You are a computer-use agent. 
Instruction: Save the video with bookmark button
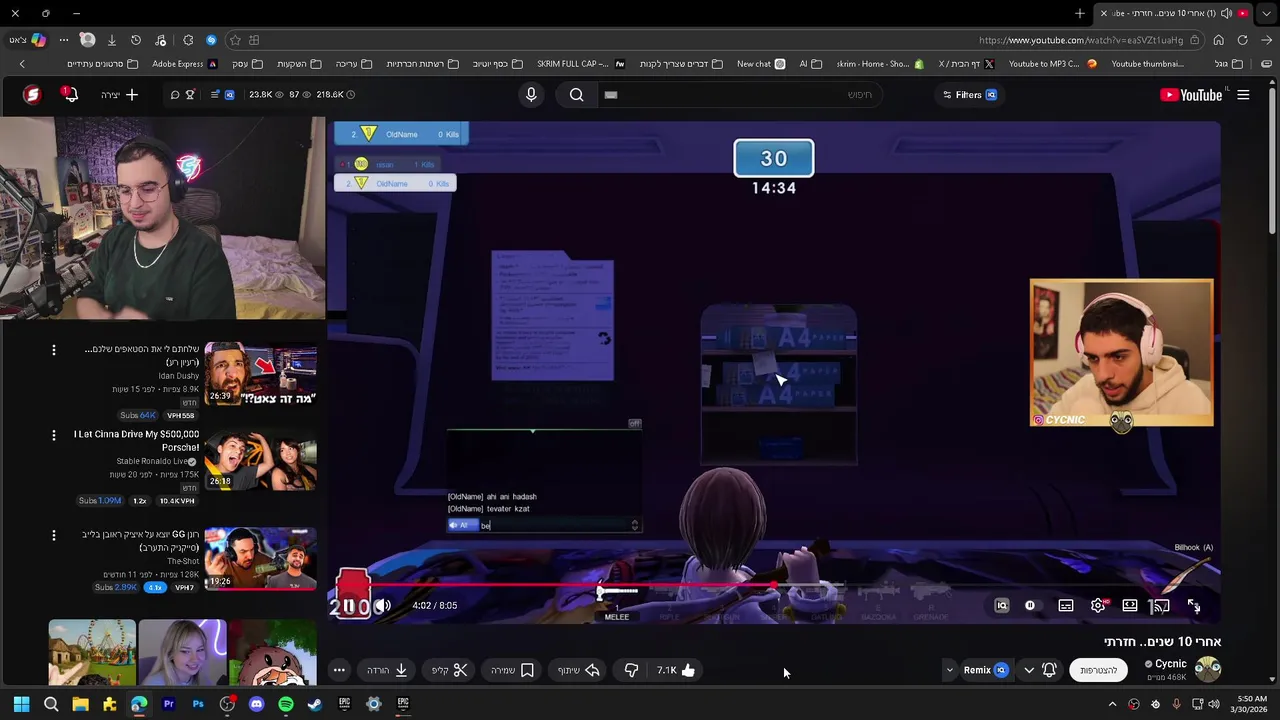pos(513,670)
